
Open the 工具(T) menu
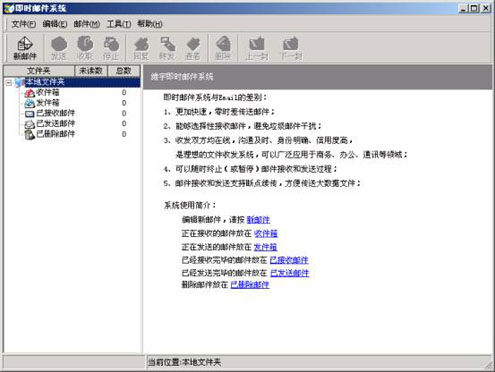click(x=119, y=24)
